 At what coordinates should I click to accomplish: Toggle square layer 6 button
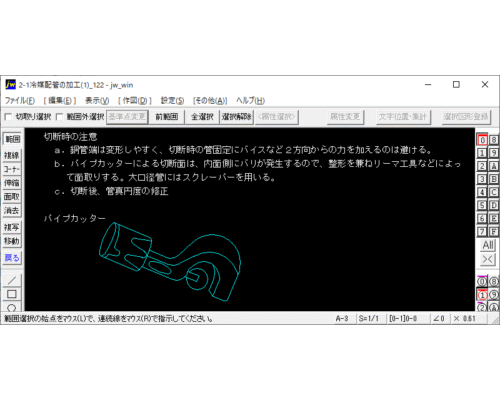click(482, 218)
